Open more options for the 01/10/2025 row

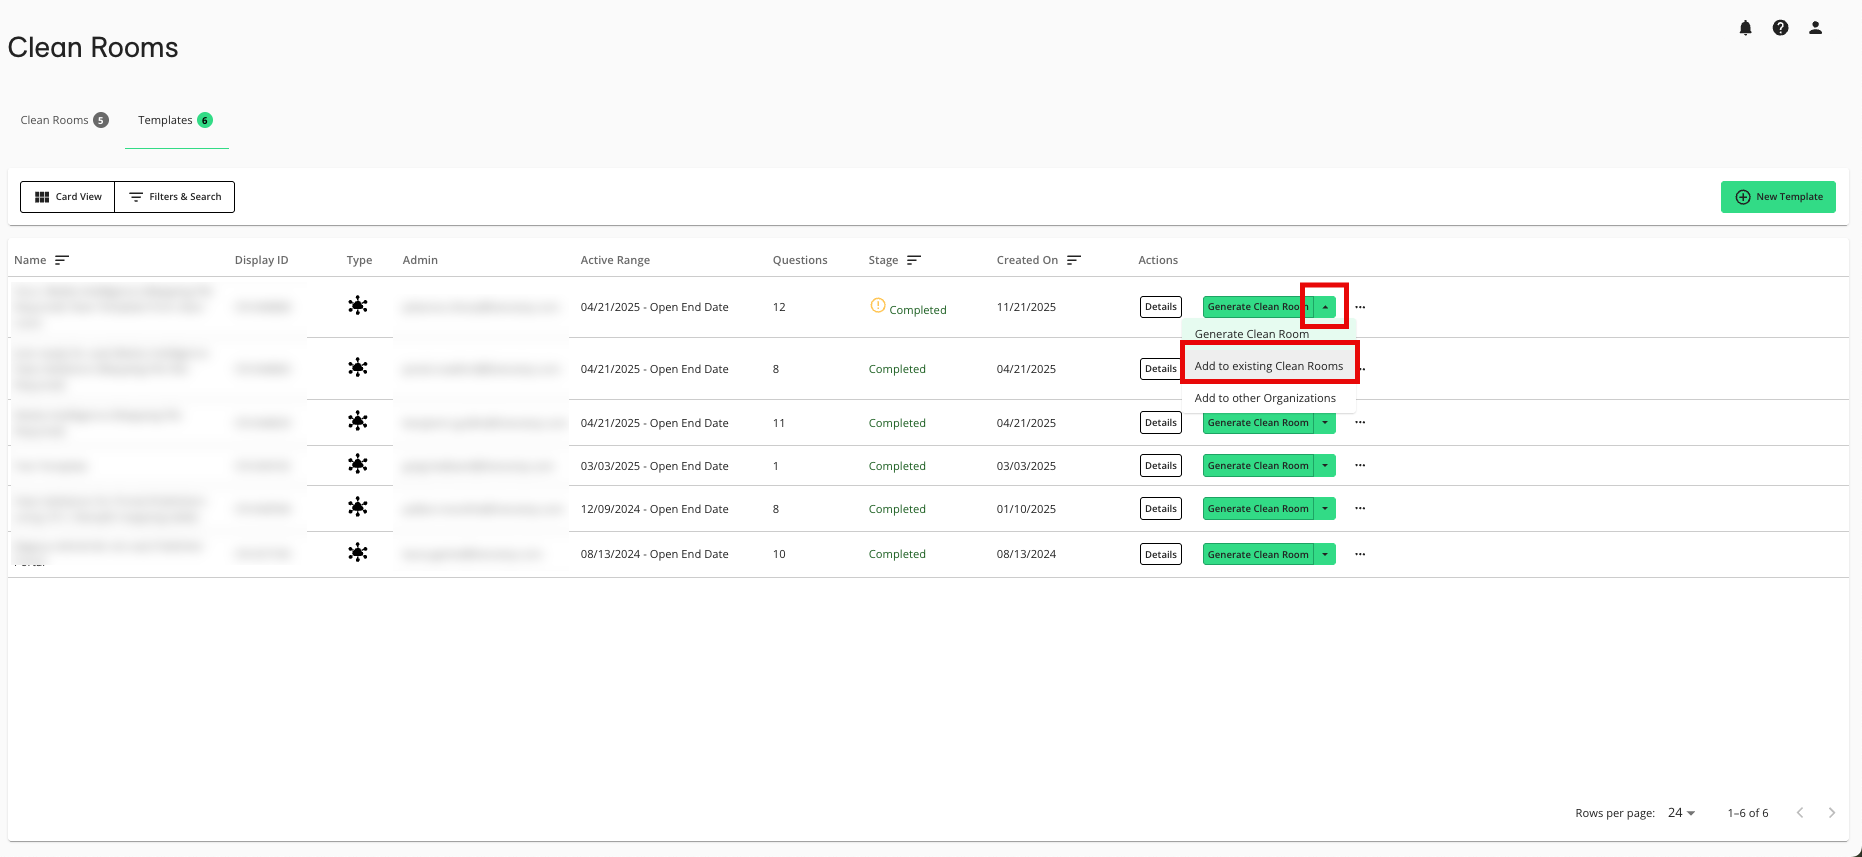point(1360,508)
